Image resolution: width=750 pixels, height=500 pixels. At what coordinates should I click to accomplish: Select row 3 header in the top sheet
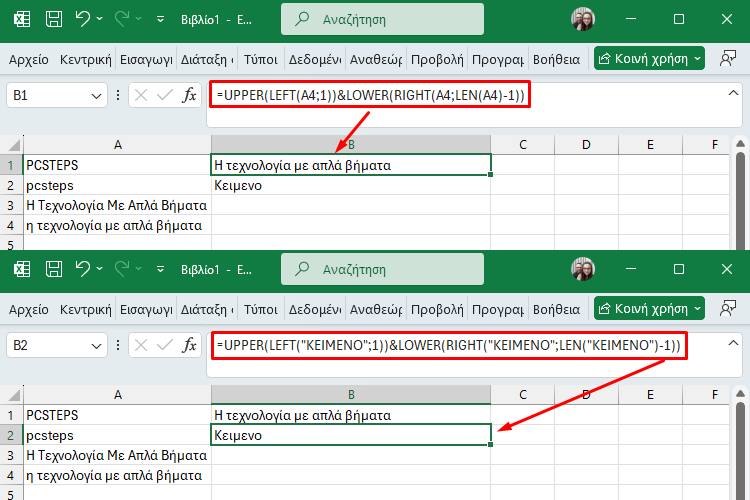(x=11, y=205)
